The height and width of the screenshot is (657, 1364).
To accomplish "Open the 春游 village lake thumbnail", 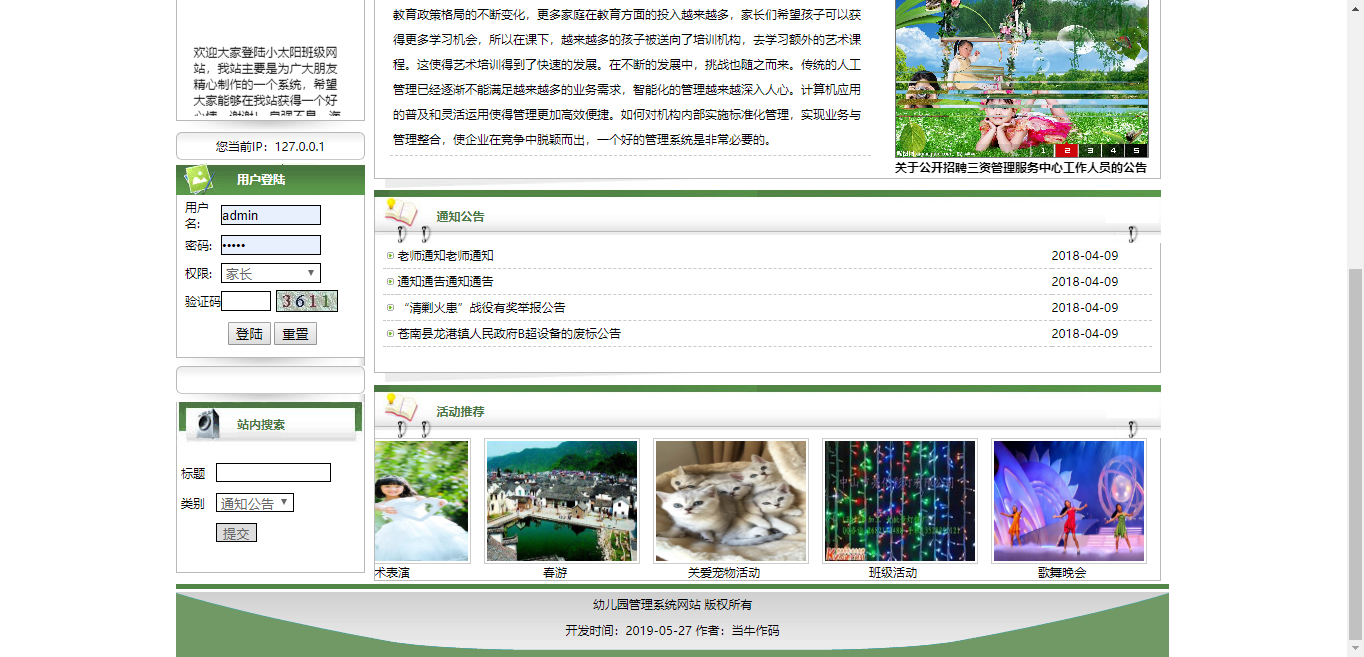I will point(561,501).
